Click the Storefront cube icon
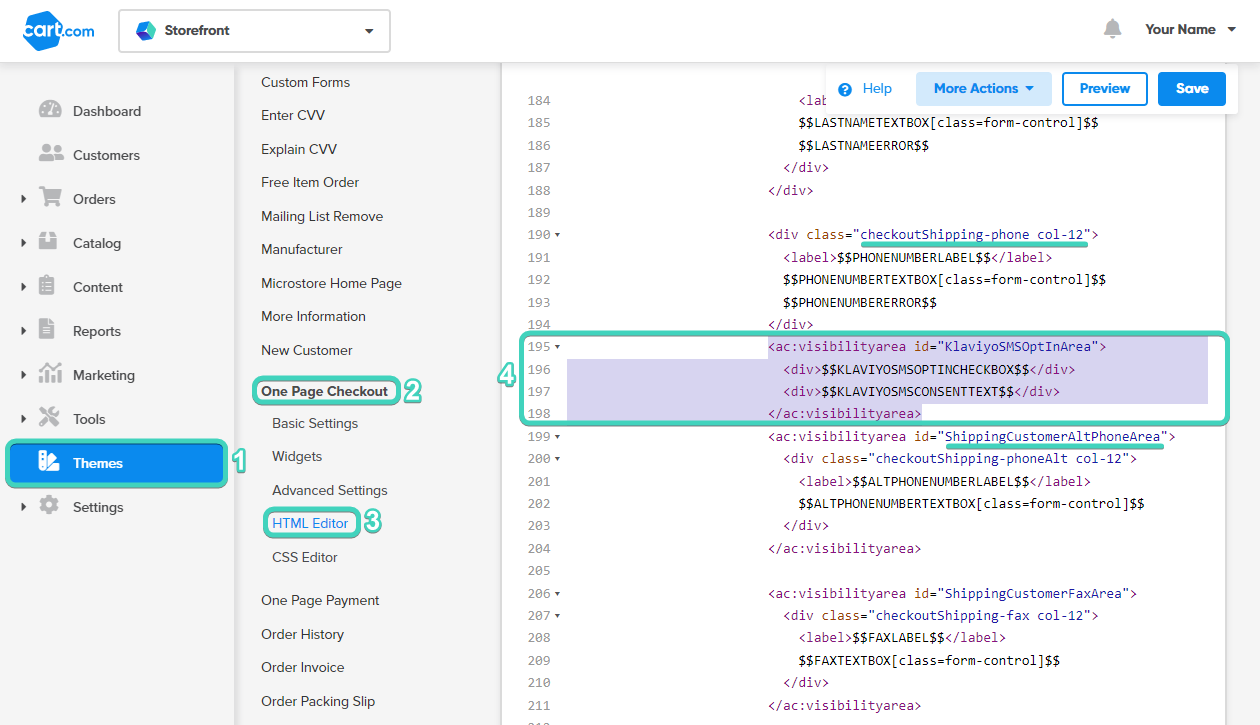1260x725 pixels. [x=146, y=31]
